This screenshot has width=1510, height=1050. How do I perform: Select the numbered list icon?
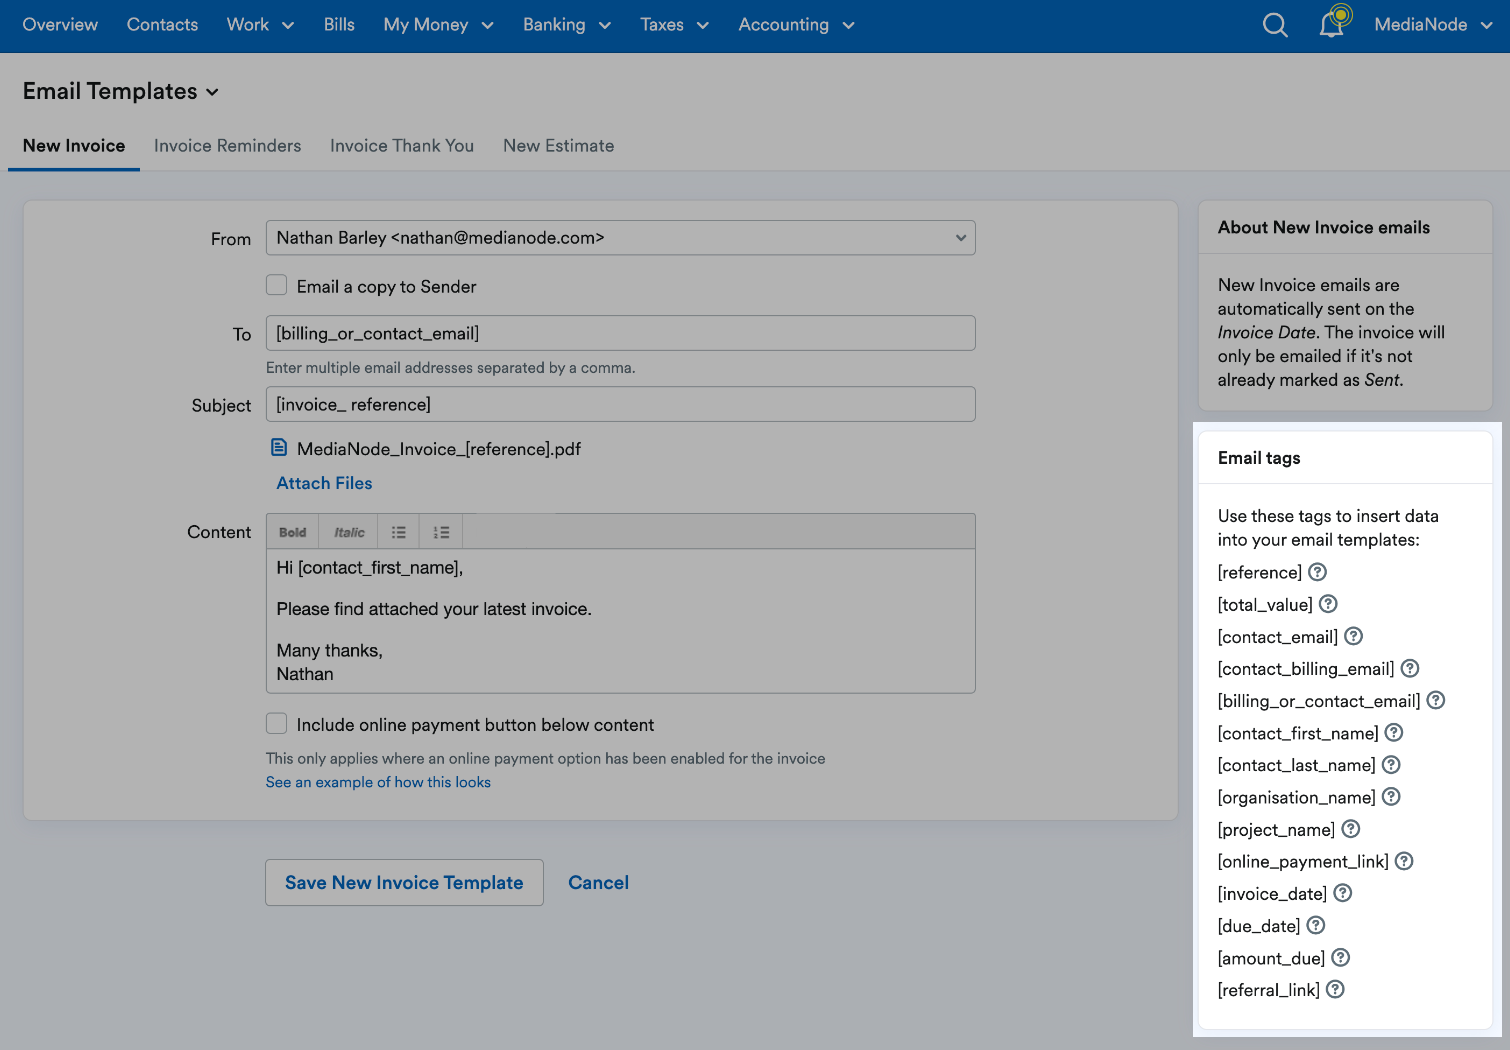(440, 531)
